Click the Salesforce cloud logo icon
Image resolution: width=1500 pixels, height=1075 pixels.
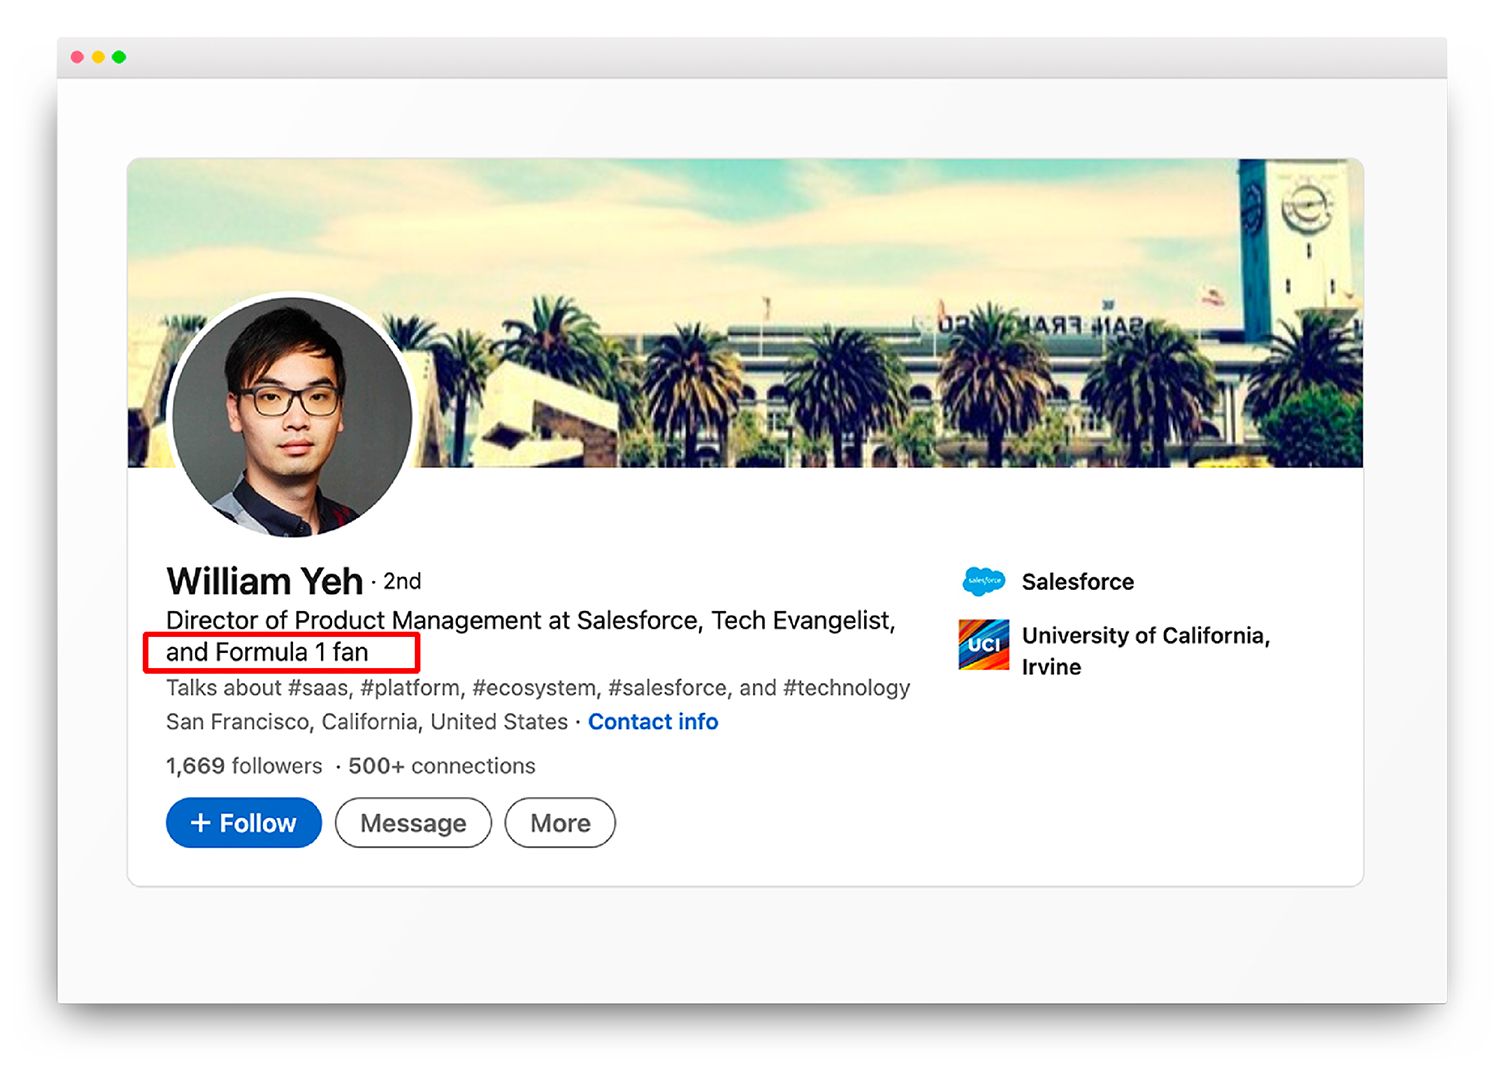(984, 581)
